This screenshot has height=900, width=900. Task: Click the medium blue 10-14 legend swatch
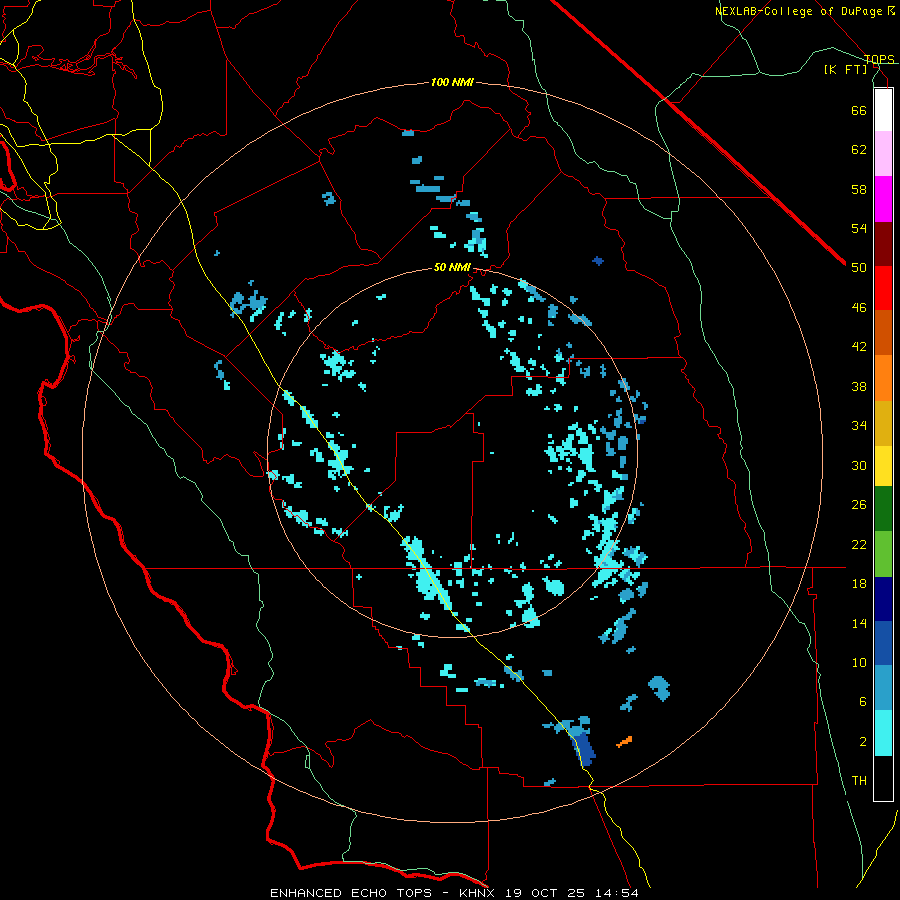pyautogui.click(x=883, y=643)
